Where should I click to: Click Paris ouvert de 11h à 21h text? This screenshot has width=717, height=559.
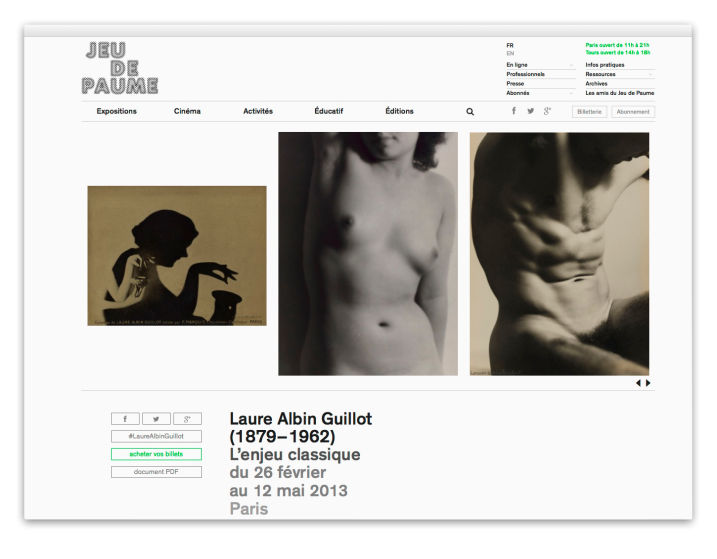click(x=617, y=45)
